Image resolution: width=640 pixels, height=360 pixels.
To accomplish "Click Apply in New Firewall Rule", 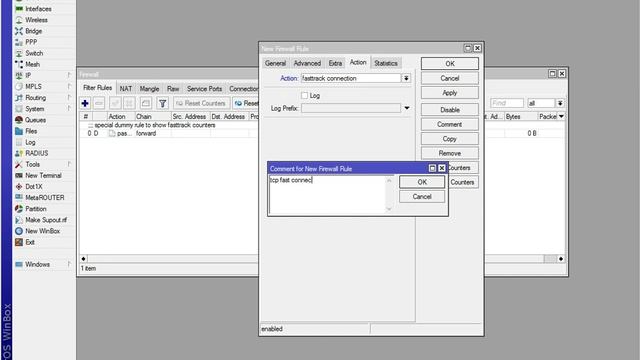I will click(x=449, y=93).
